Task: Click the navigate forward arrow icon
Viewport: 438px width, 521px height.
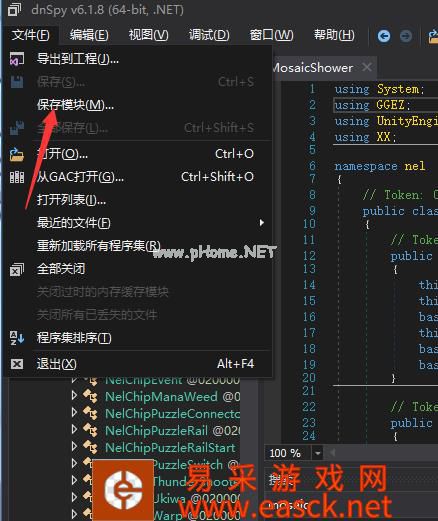Action: tap(406, 36)
